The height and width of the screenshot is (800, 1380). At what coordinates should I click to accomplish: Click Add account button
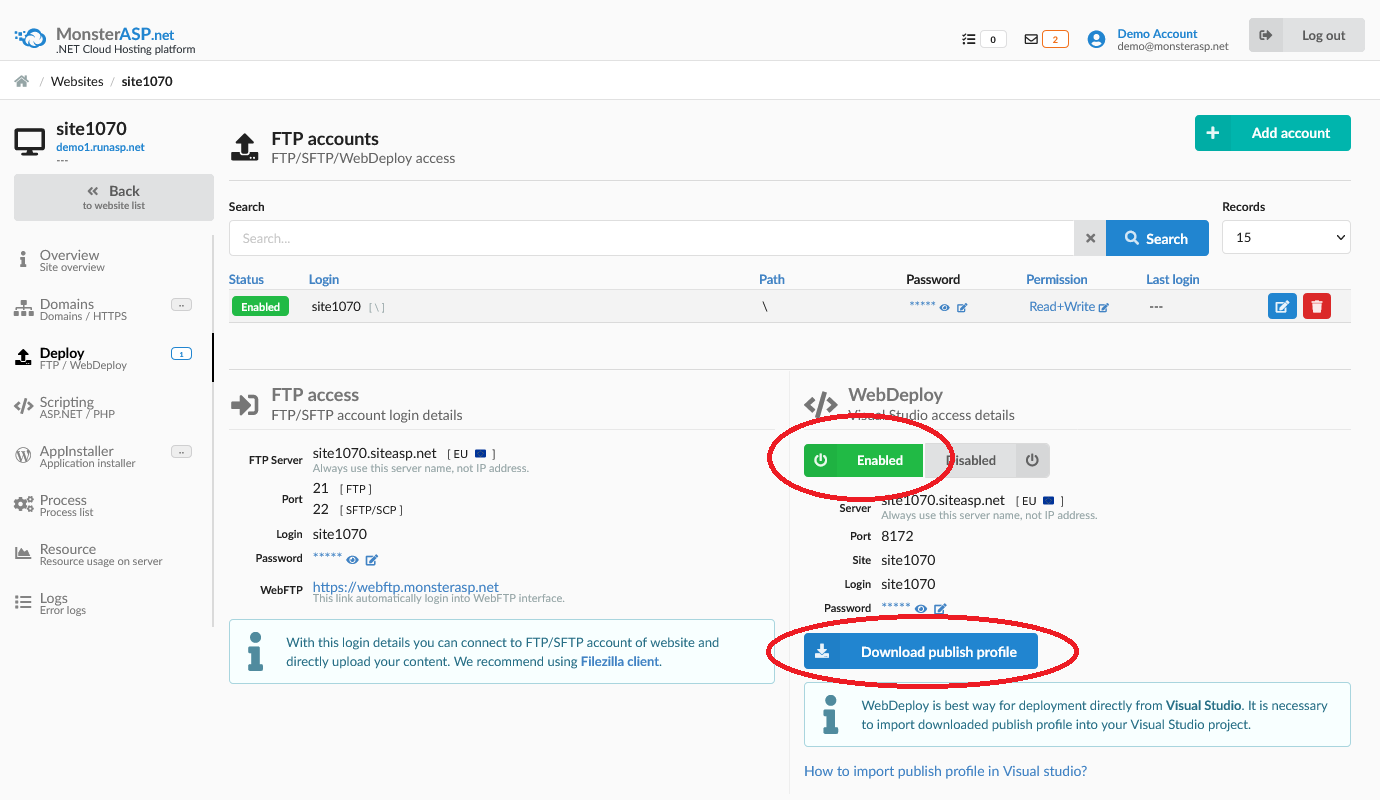click(x=1272, y=133)
